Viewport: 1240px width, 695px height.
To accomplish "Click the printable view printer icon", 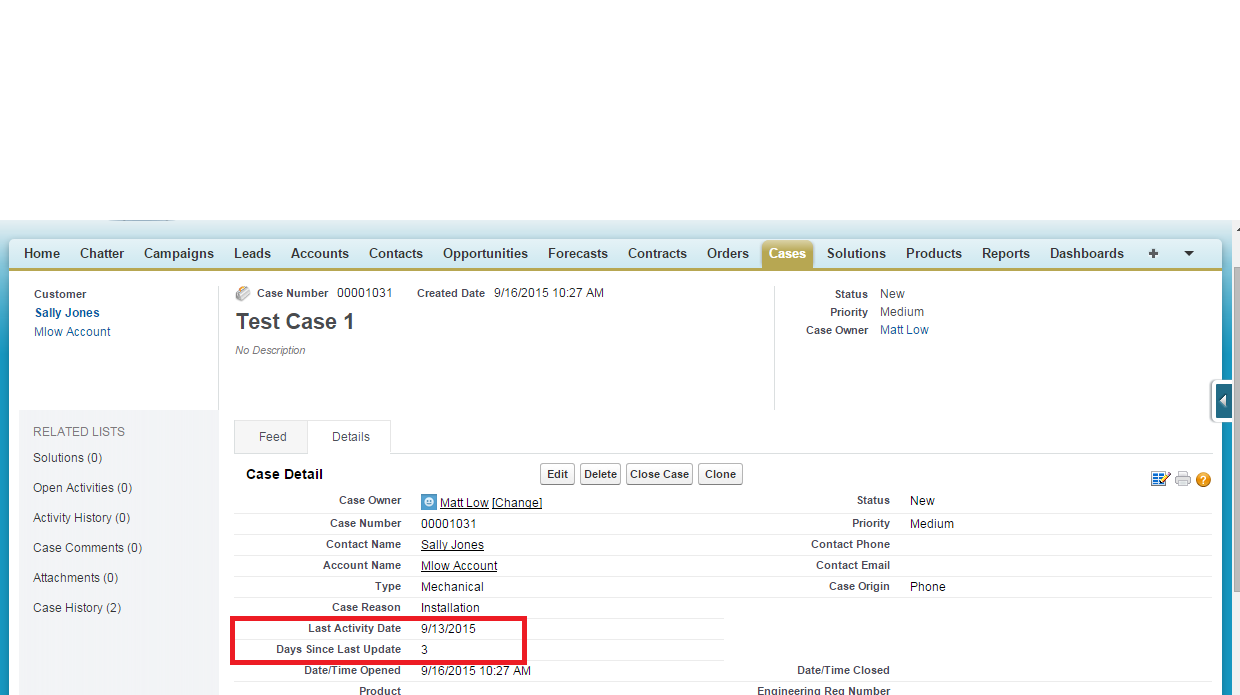I will click(x=1183, y=479).
